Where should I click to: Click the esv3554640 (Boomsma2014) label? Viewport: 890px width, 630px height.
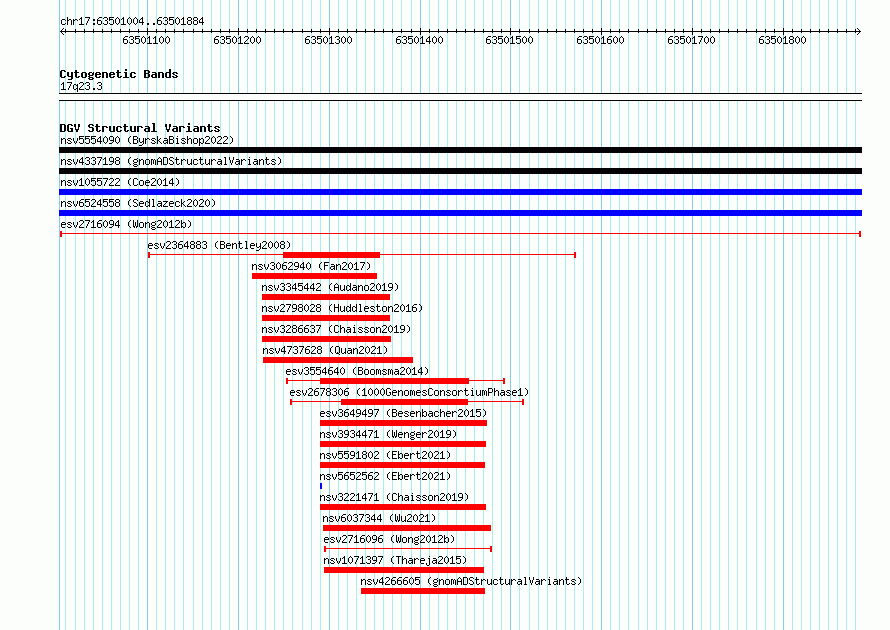(x=357, y=371)
